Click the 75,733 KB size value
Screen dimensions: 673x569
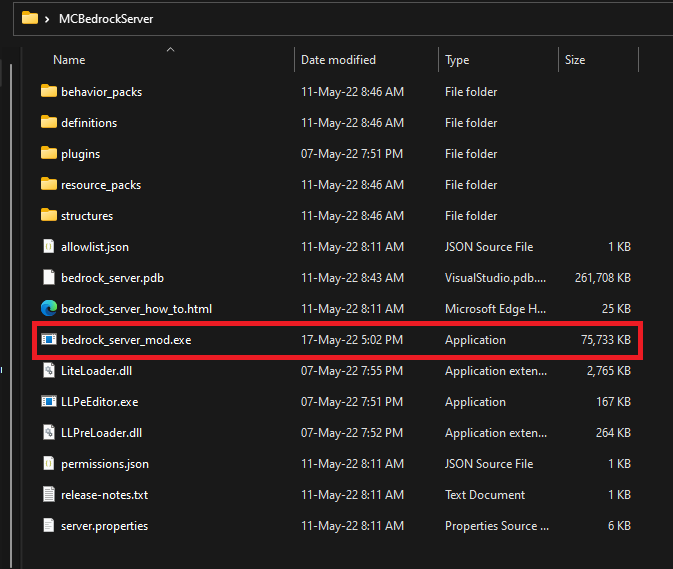pyautogui.click(x=606, y=340)
